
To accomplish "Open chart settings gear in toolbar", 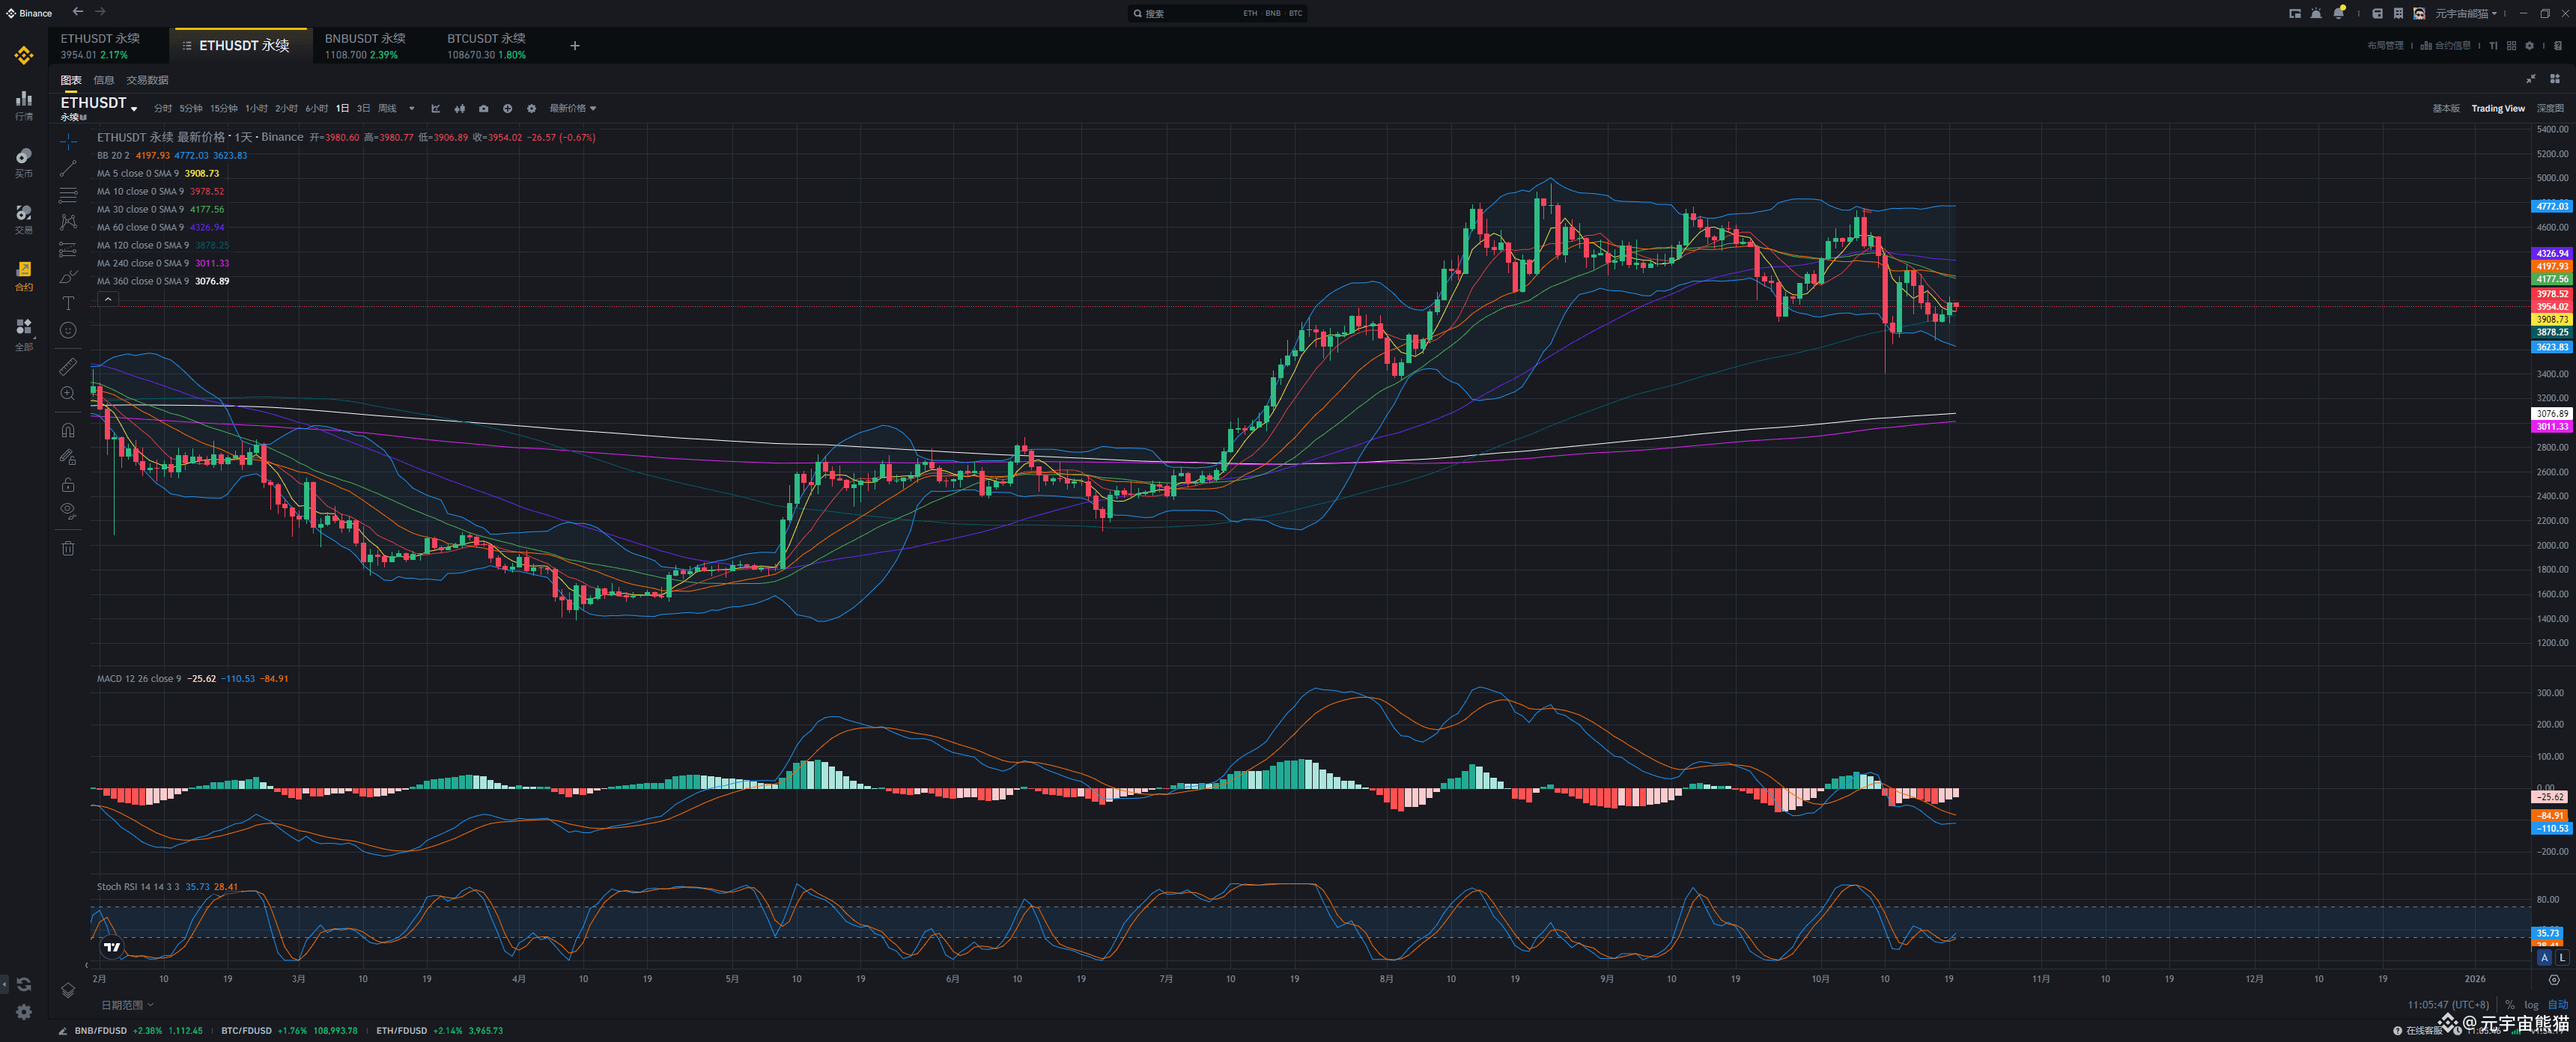I will [x=532, y=108].
